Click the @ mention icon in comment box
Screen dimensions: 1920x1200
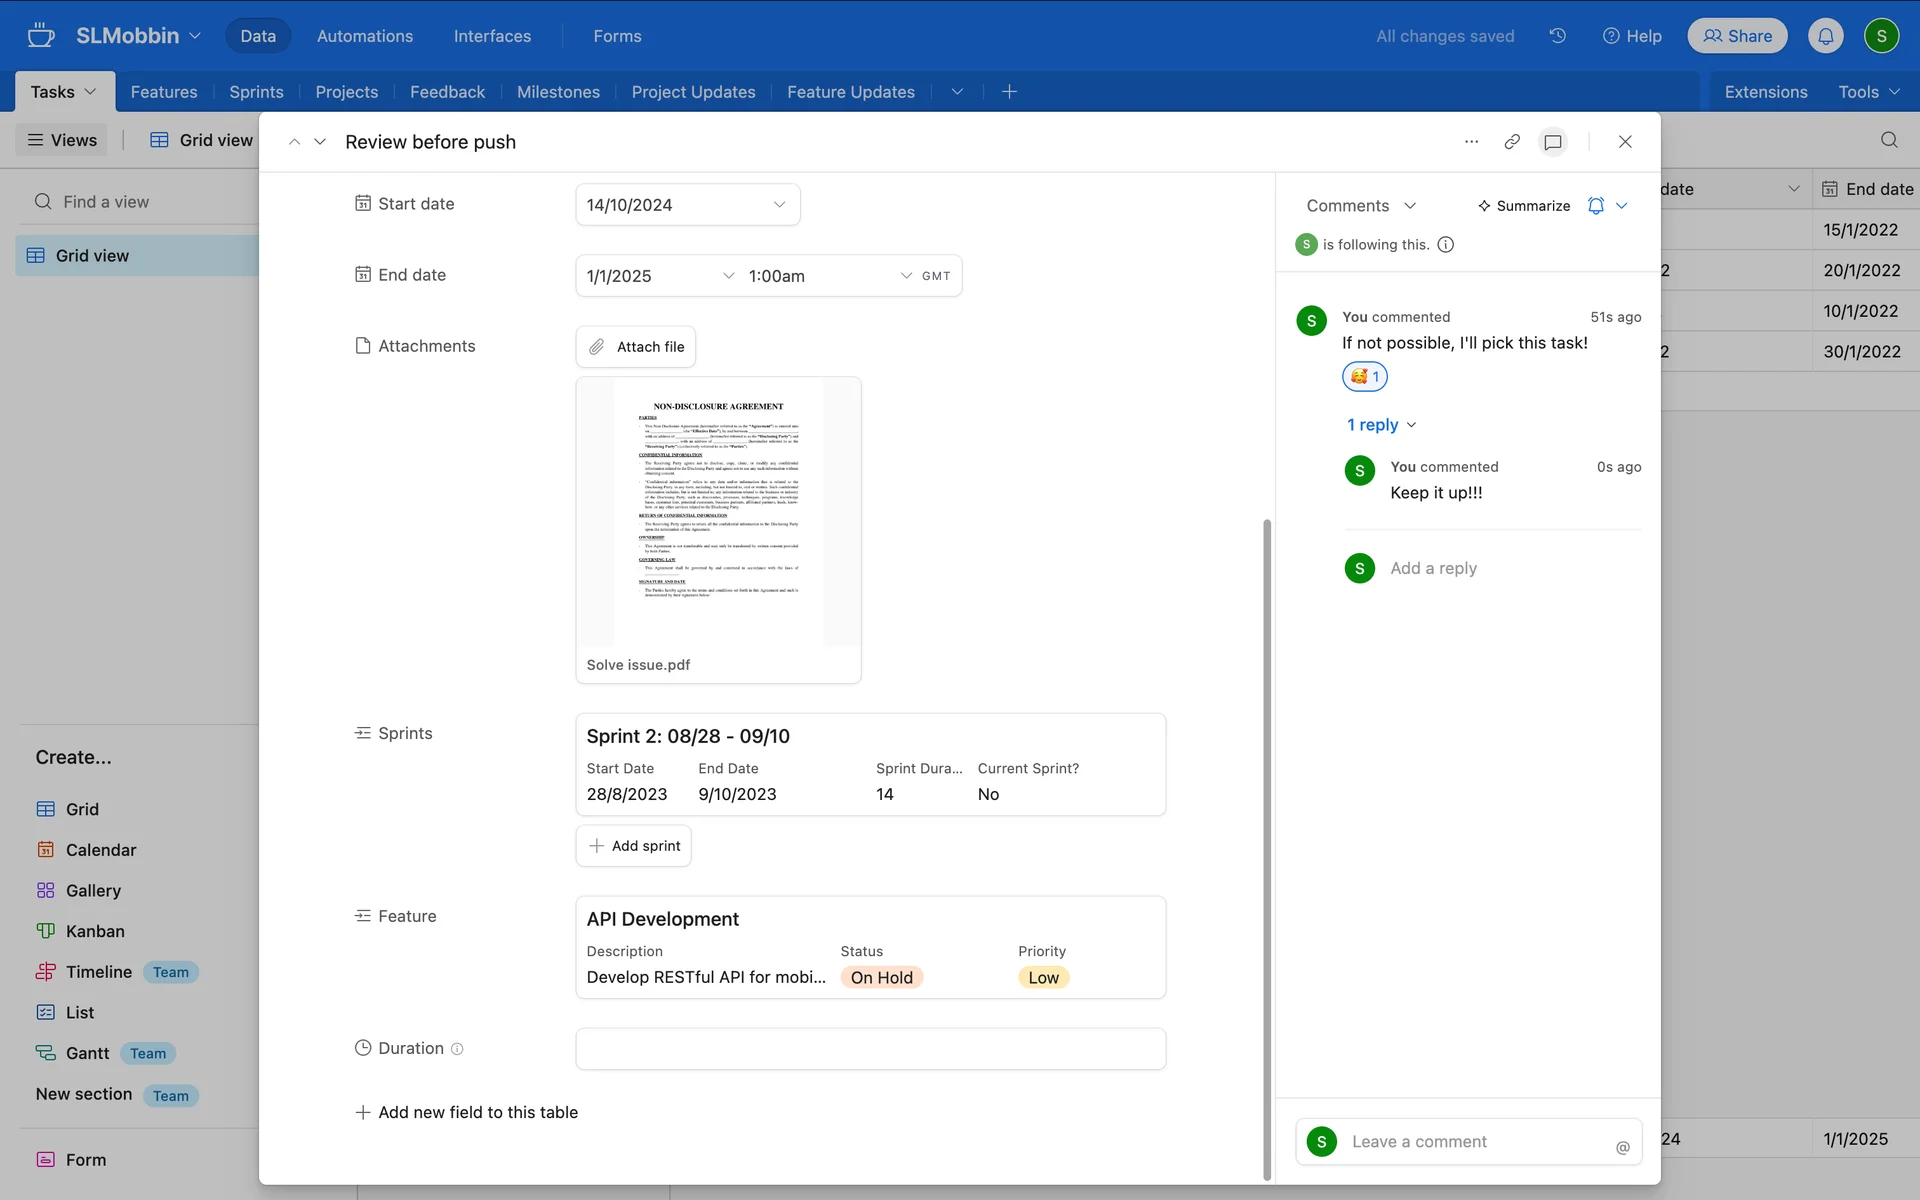tap(1622, 1147)
